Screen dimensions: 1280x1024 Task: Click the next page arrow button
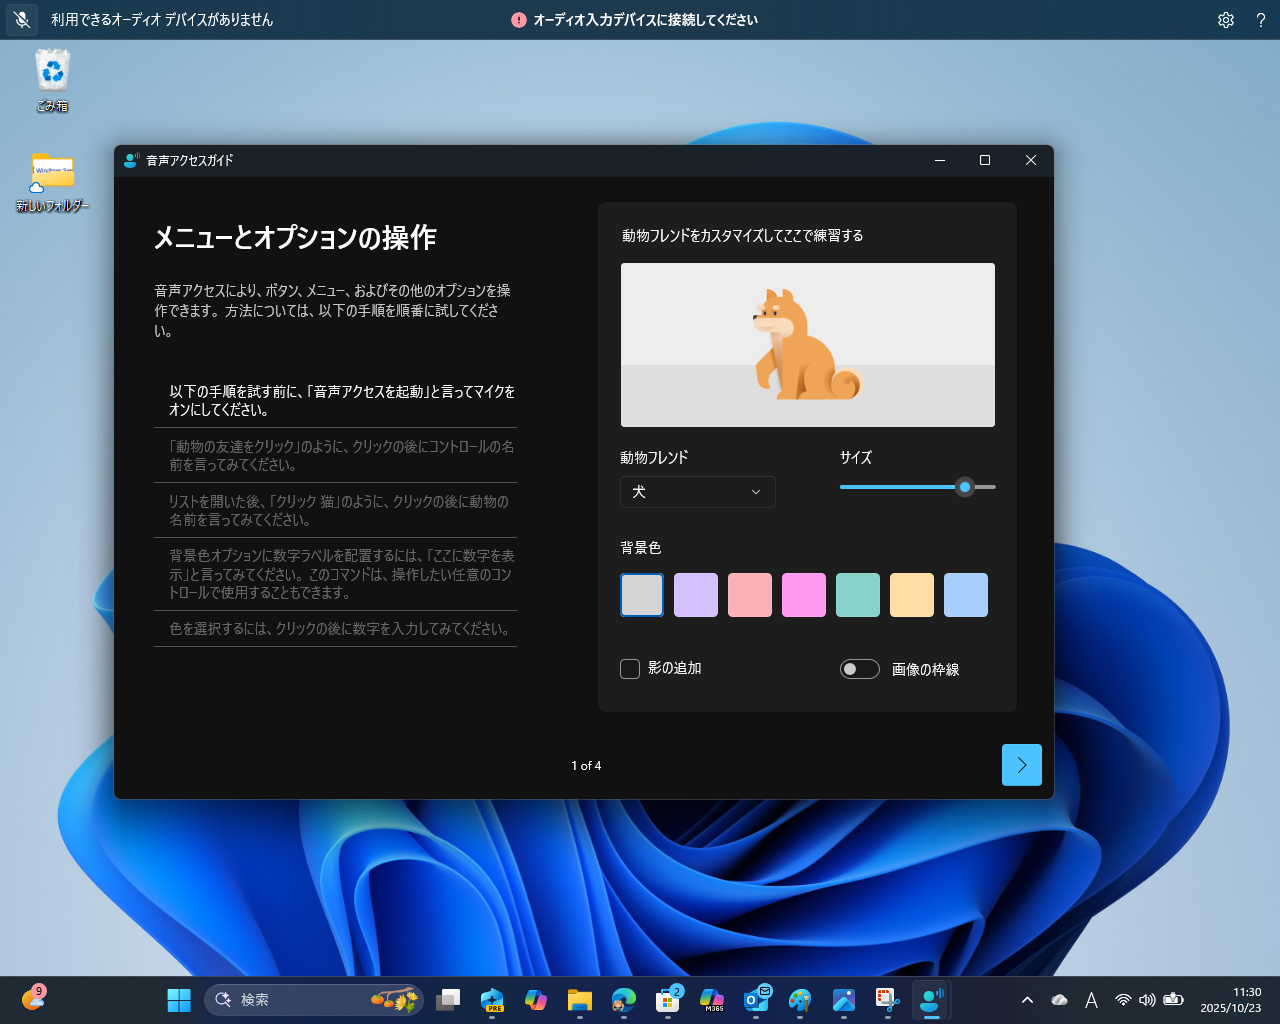(1021, 765)
